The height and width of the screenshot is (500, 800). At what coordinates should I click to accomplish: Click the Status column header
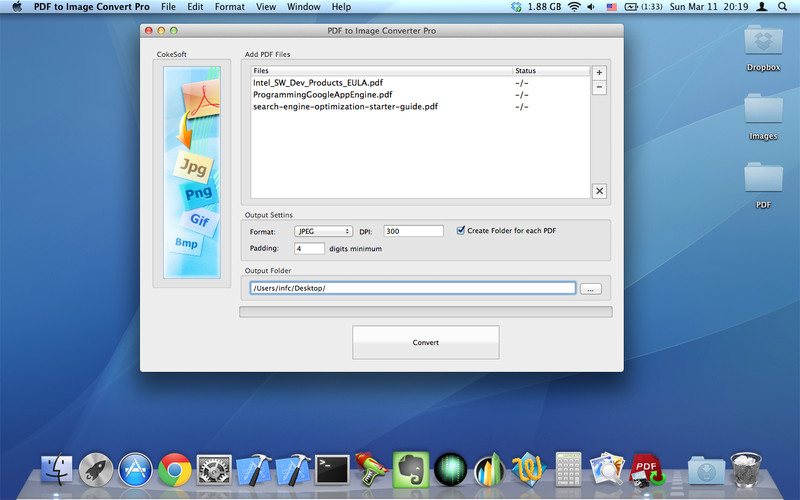(551, 70)
